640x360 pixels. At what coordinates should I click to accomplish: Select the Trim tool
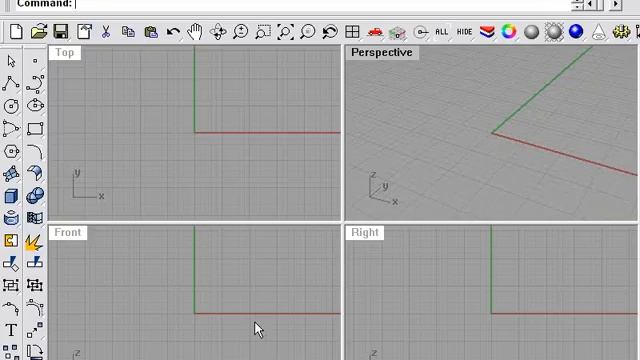[11, 264]
